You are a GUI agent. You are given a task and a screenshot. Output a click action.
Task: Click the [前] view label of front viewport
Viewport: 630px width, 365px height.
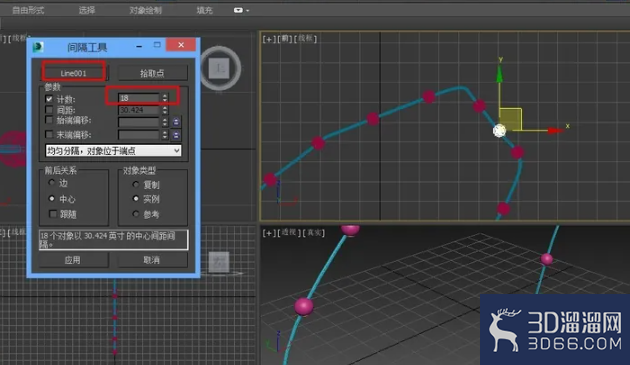pos(285,39)
